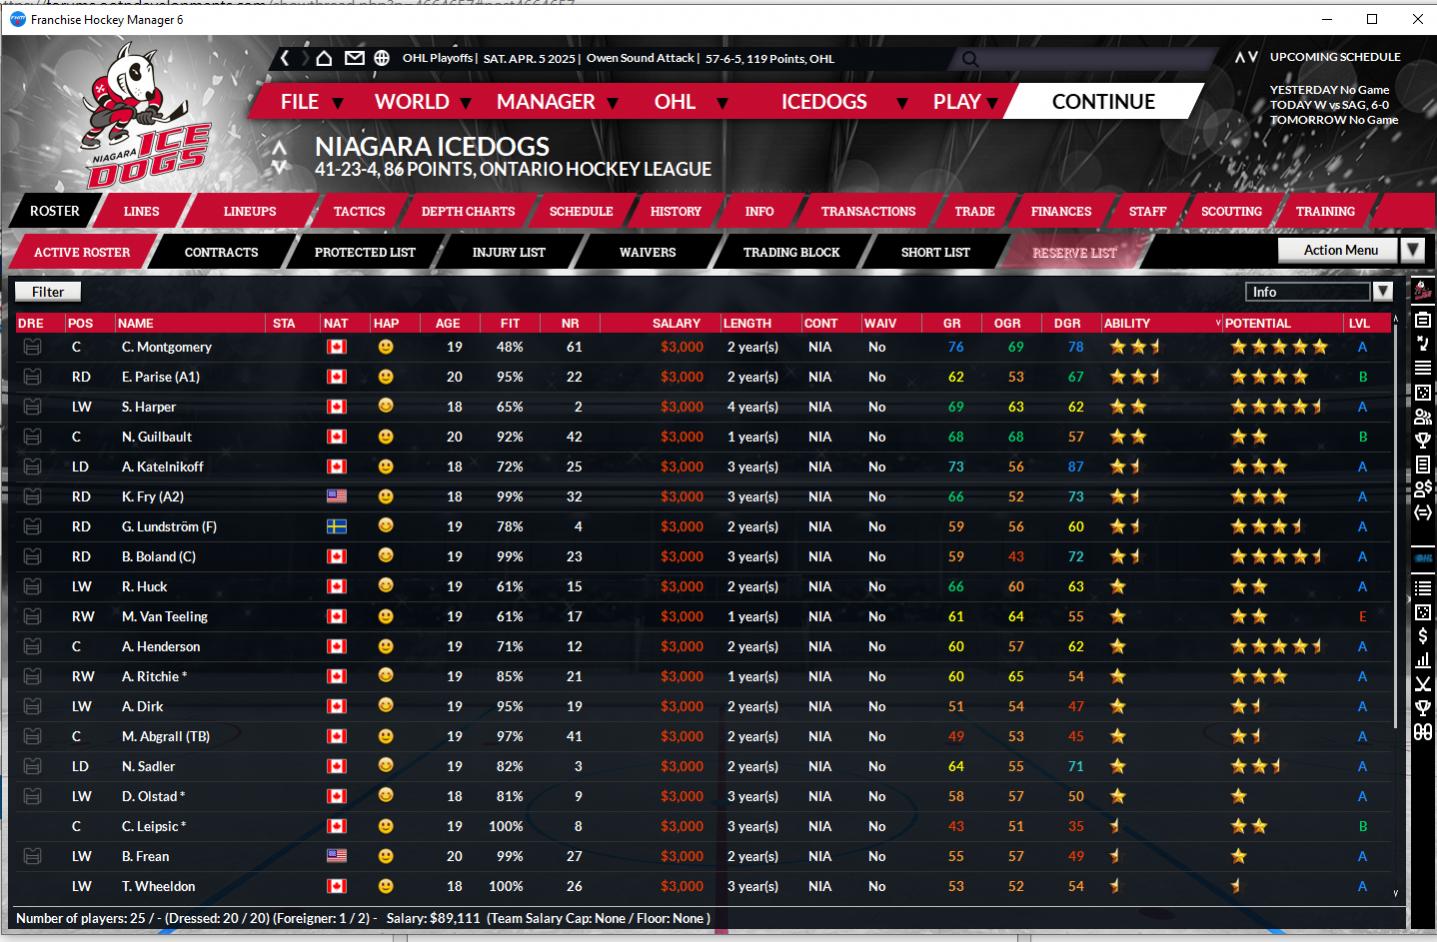Click the home icon in top navigation
1437x942 pixels.
(324, 58)
